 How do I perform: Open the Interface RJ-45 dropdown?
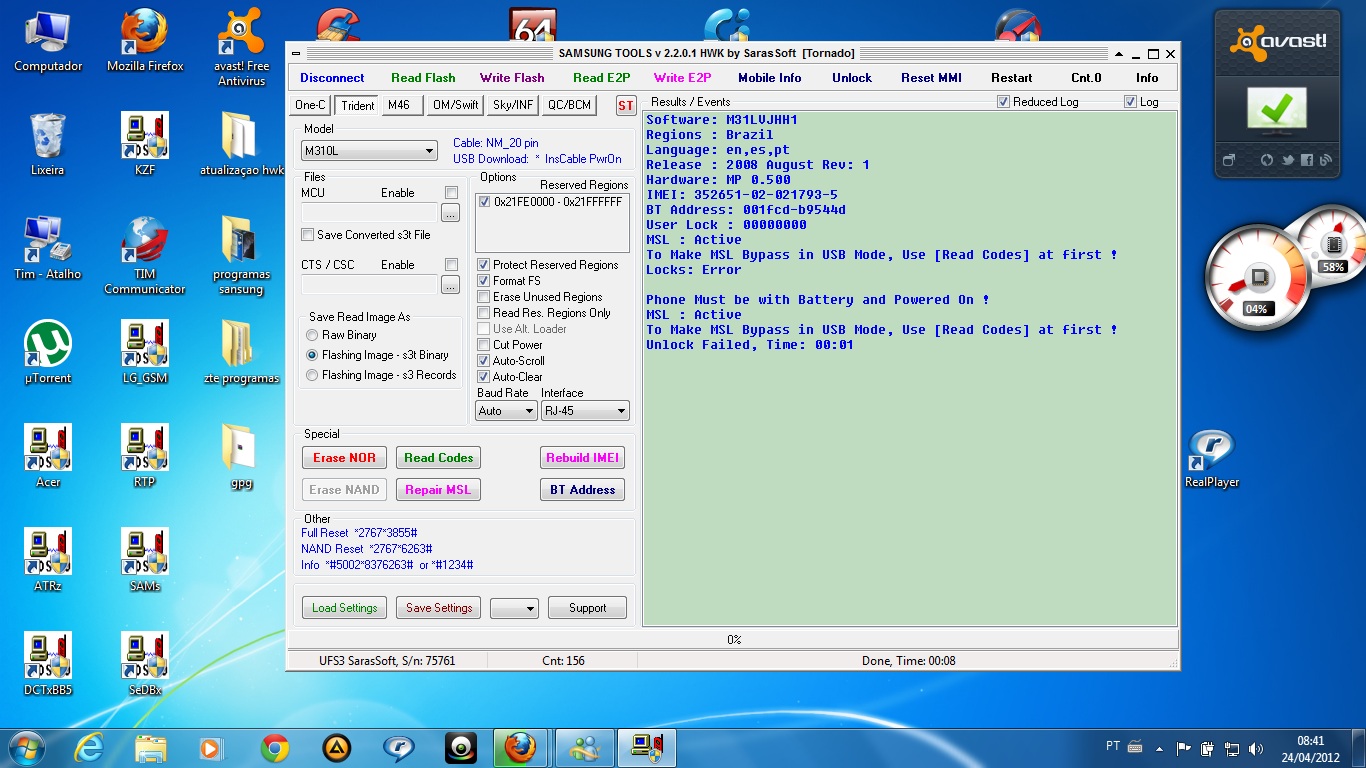coord(585,411)
